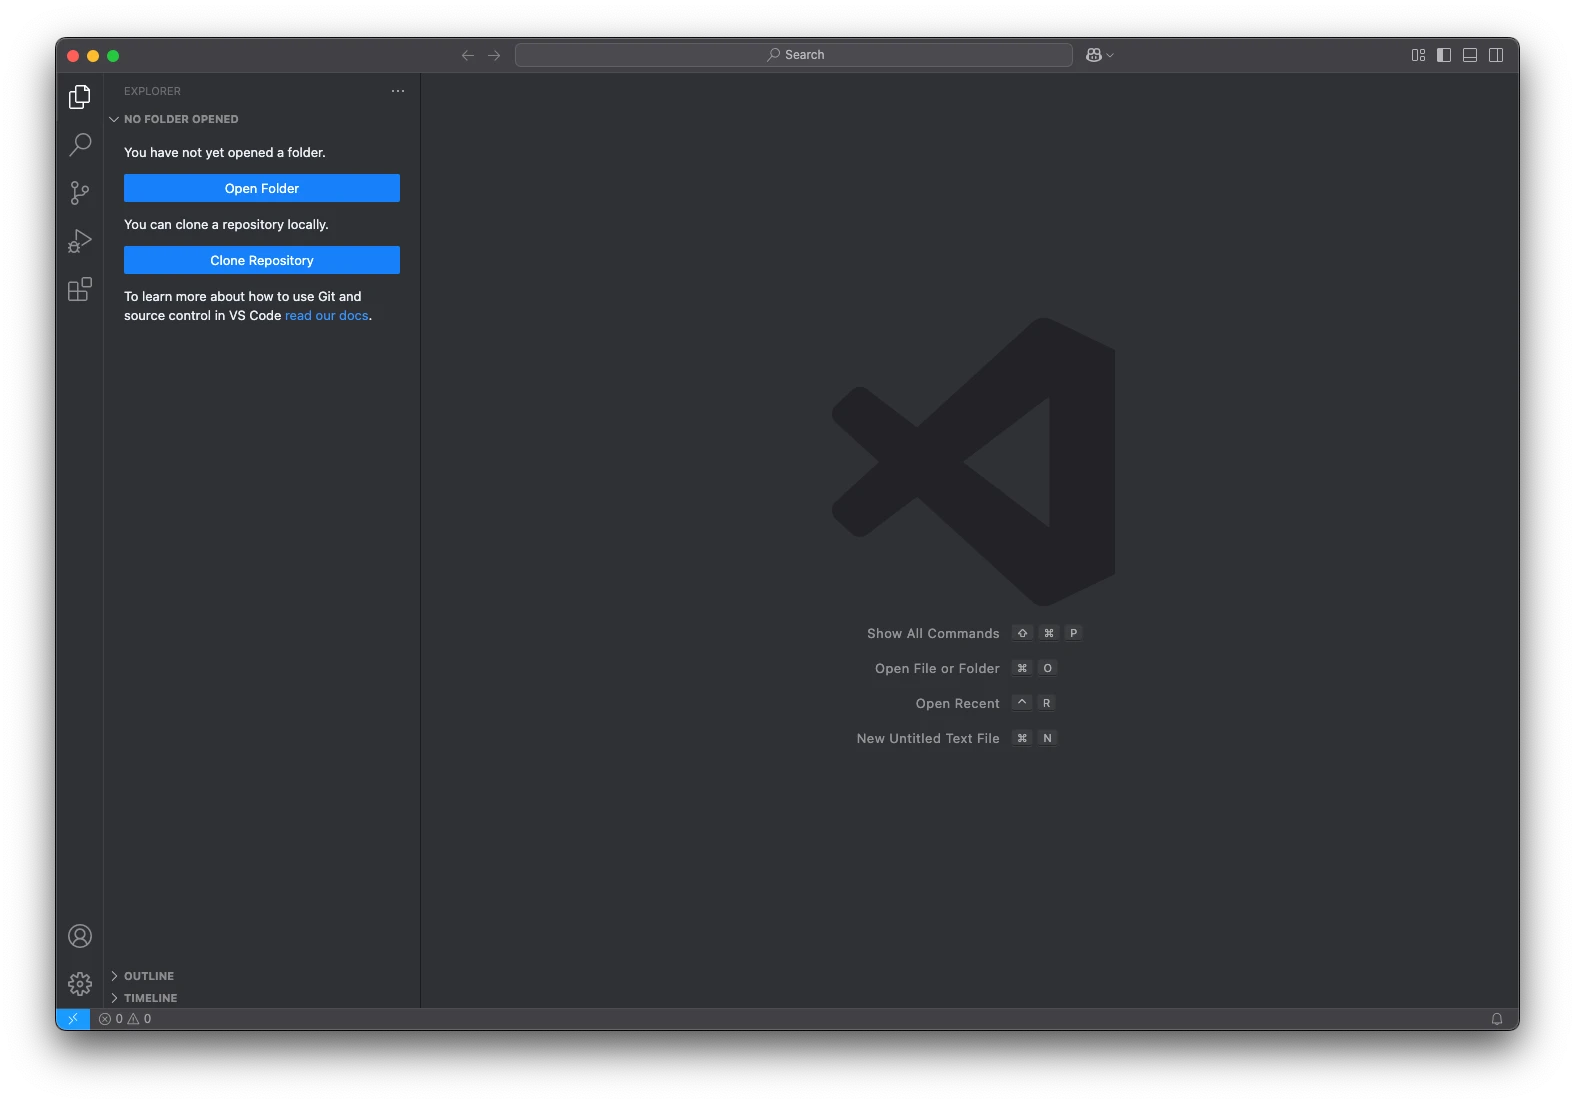This screenshot has height=1104, width=1575.
Task: Open the Search view in activity bar
Action: [x=80, y=145]
